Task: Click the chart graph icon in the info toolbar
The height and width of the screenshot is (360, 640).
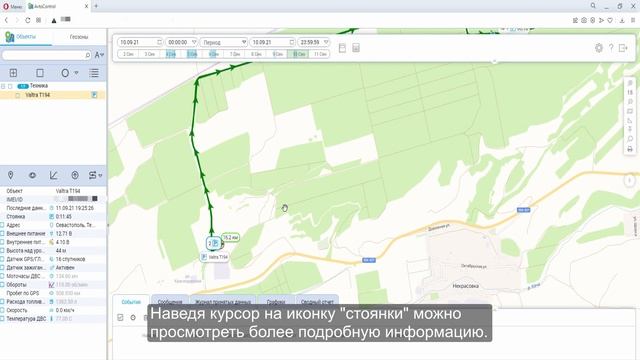Action: [x=53, y=175]
